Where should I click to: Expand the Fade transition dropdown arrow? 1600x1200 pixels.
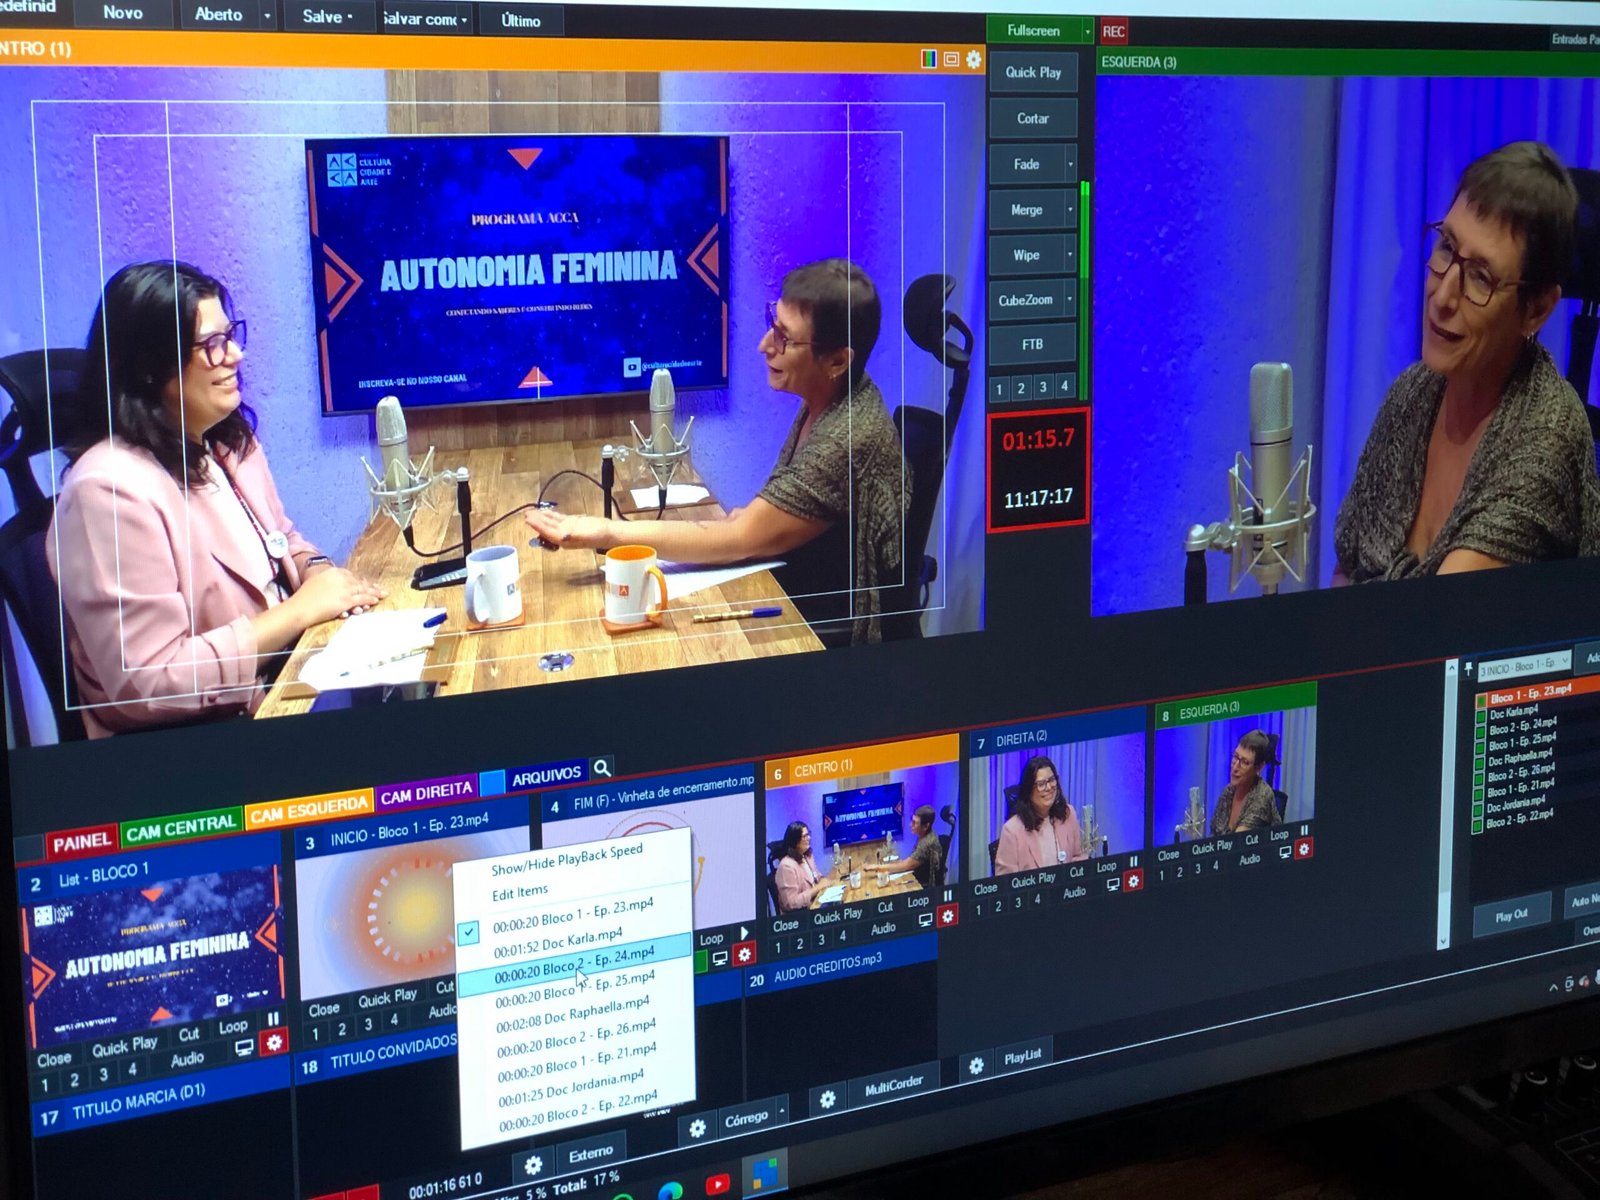[1070, 164]
